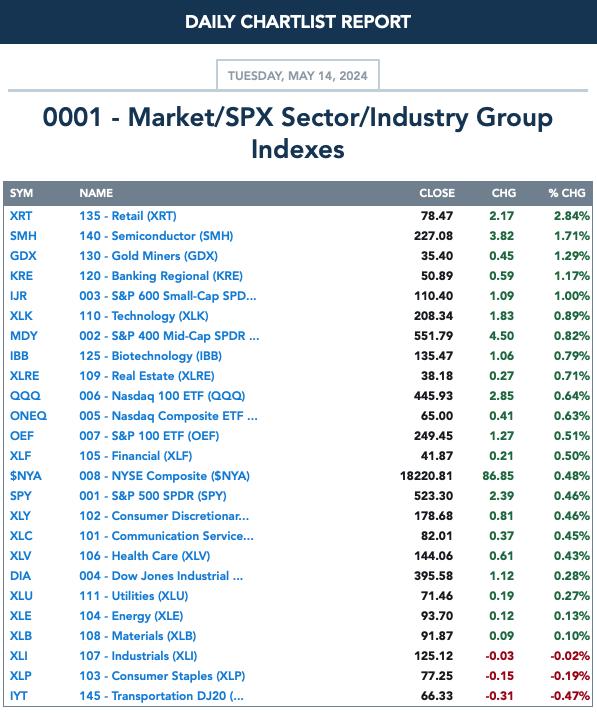The height and width of the screenshot is (713, 597).
Task: Select the XLP symbol link
Action: pyautogui.click(x=20, y=676)
